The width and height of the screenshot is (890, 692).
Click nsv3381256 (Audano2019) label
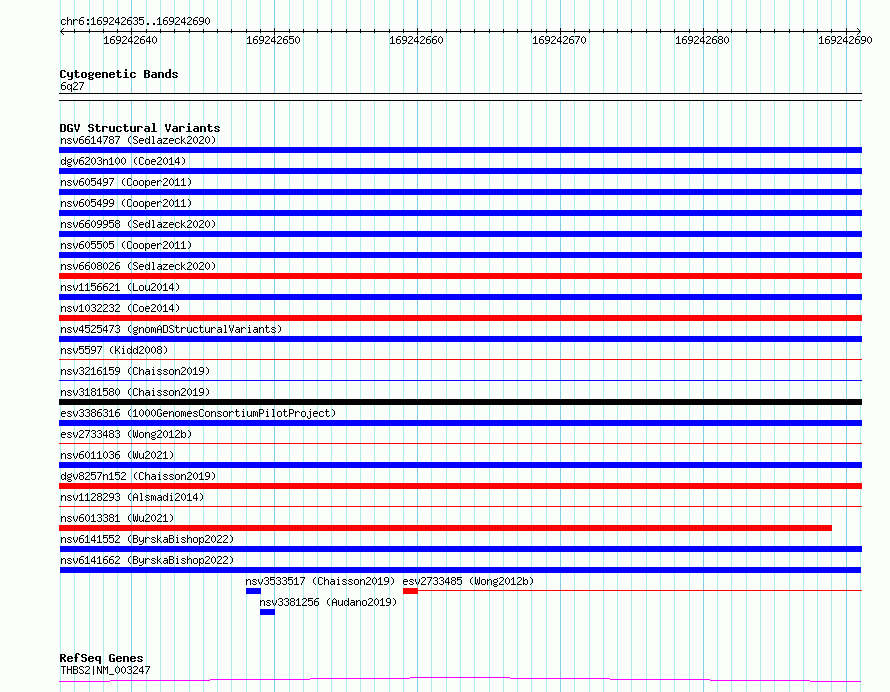click(x=328, y=602)
